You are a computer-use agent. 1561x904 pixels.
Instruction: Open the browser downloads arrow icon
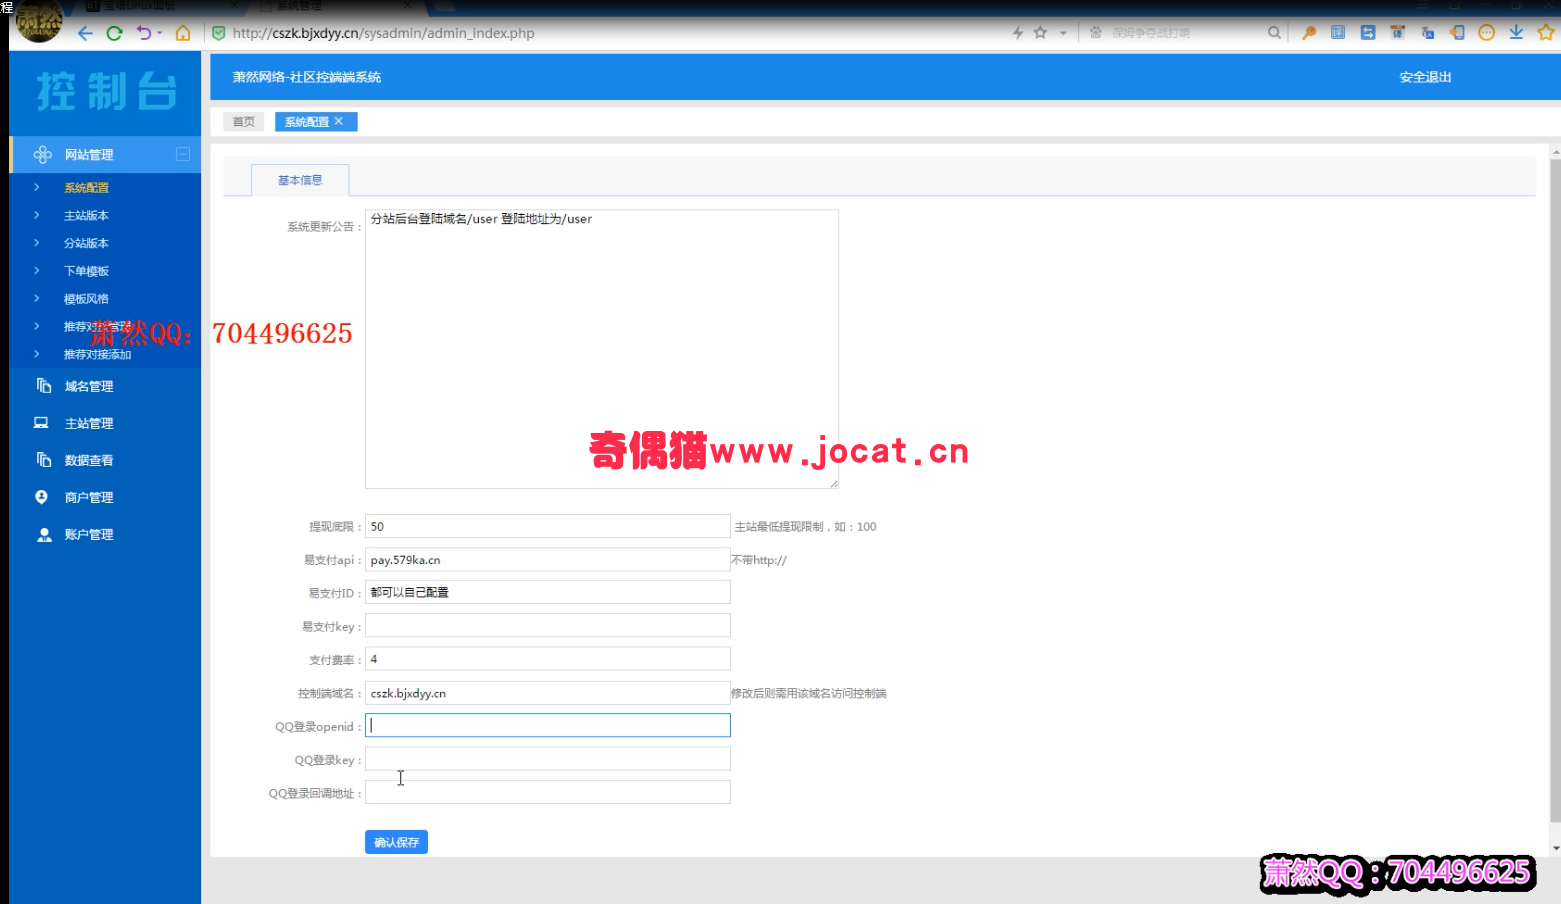(1516, 33)
